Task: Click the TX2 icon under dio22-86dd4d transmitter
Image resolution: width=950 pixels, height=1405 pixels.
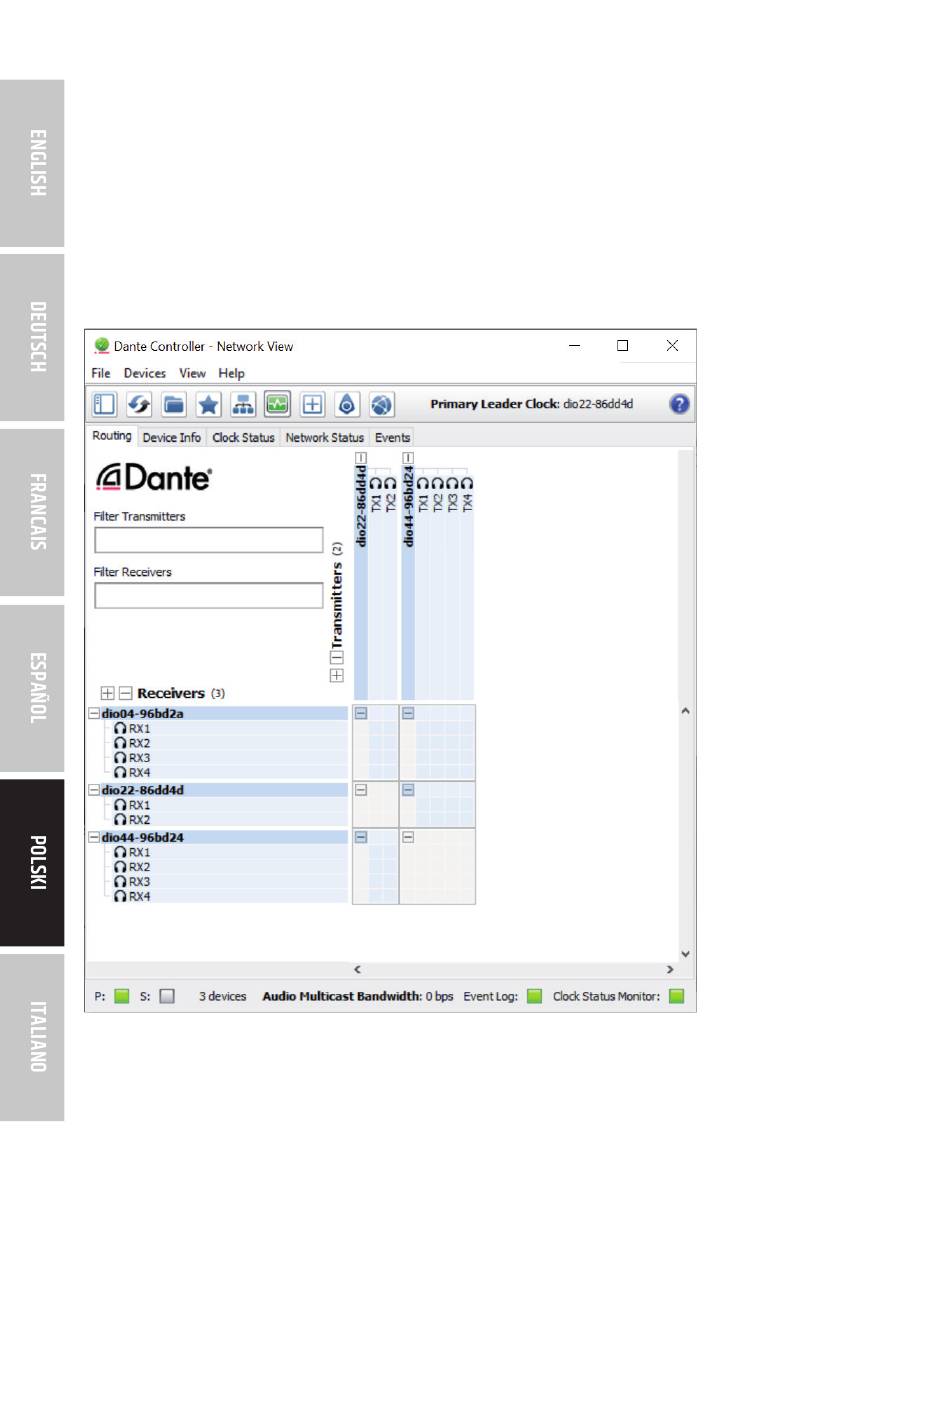Action: [390, 484]
